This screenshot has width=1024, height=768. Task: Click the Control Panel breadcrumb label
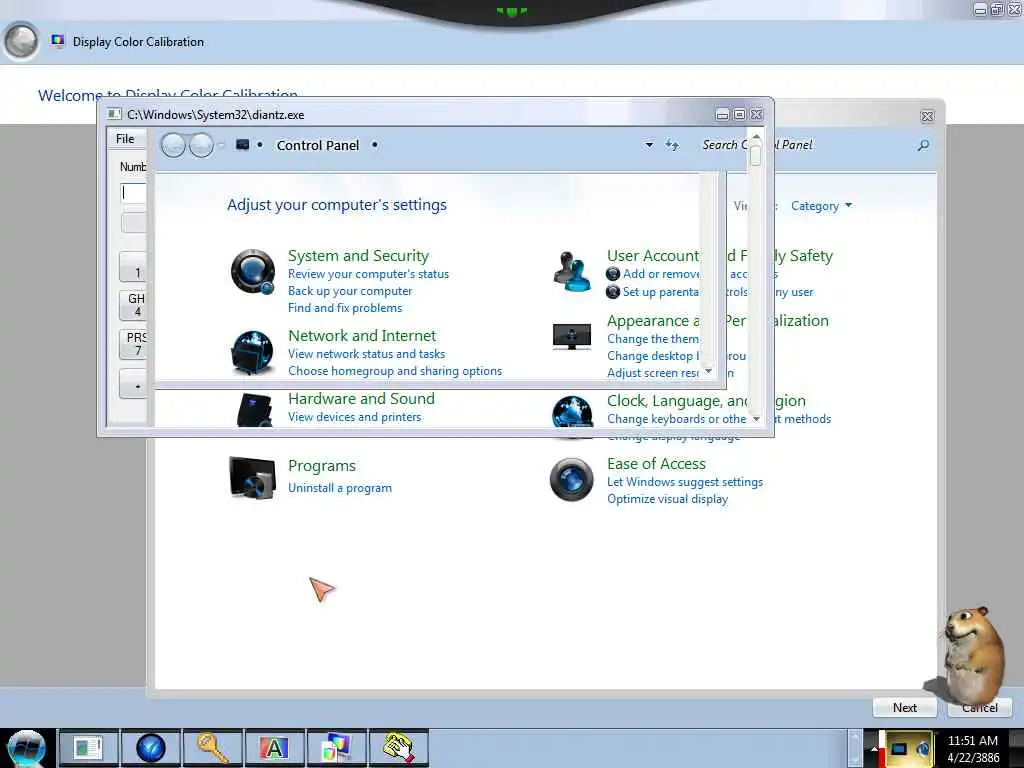tap(317, 145)
